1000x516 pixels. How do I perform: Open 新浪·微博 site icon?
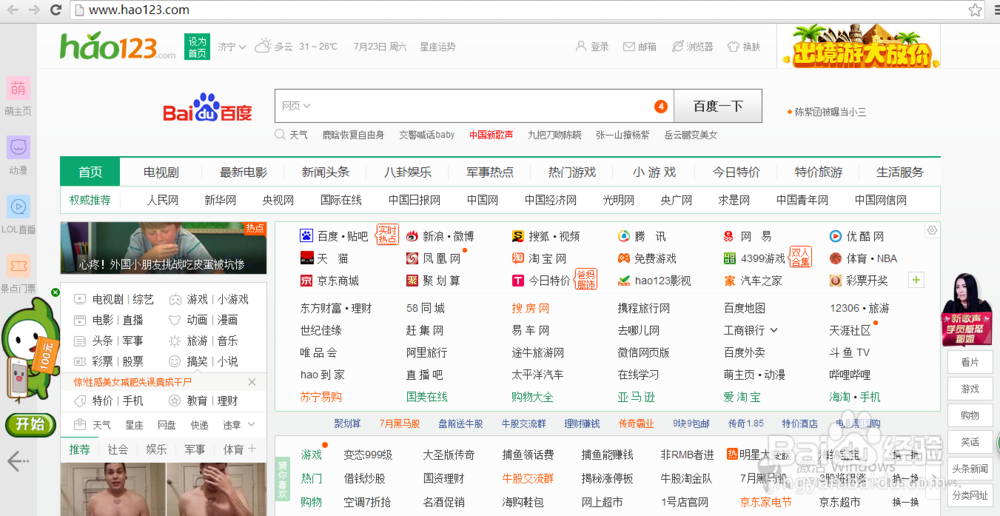[x=412, y=236]
